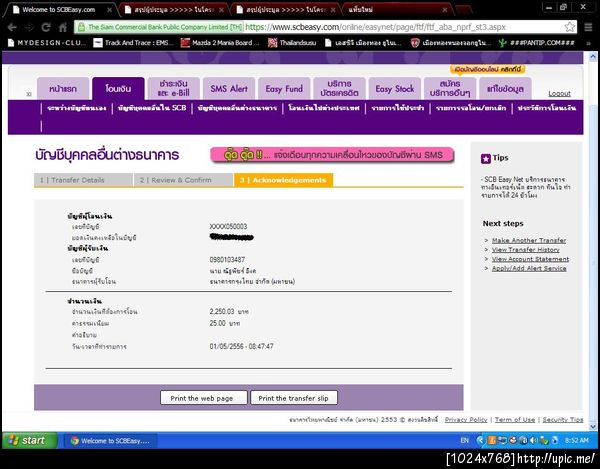Open the แก้ไขข้อมูล tab
Viewport: 600px width, 469px height.
[505, 89]
